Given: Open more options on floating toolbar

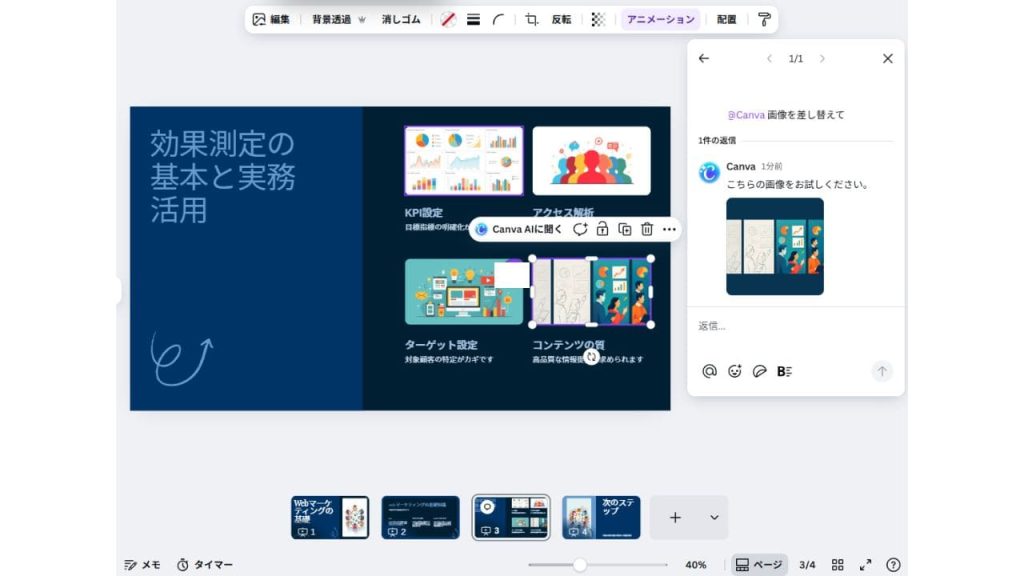Looking at the screenshot, I should (669, 229).
